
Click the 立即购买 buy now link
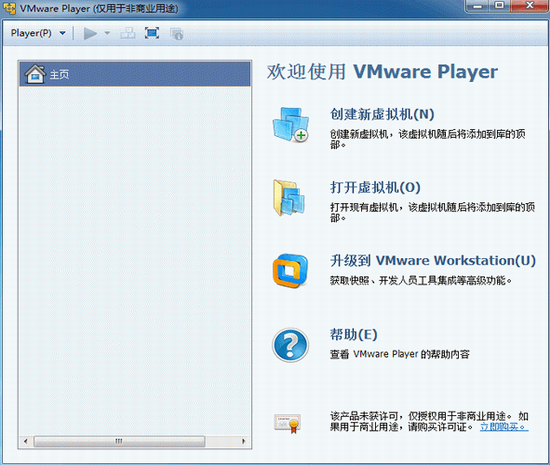point(504,427)
